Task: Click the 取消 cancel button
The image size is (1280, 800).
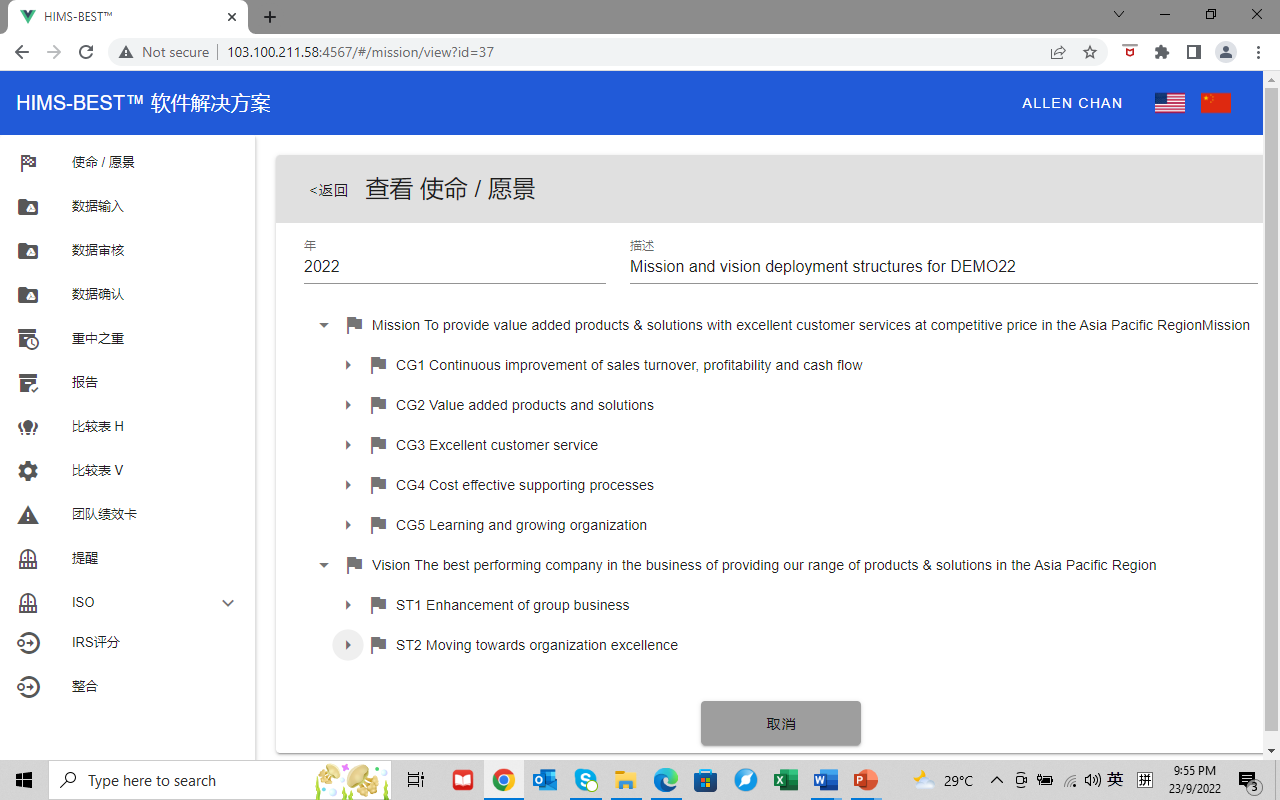Action: click(x=780, y=723)
